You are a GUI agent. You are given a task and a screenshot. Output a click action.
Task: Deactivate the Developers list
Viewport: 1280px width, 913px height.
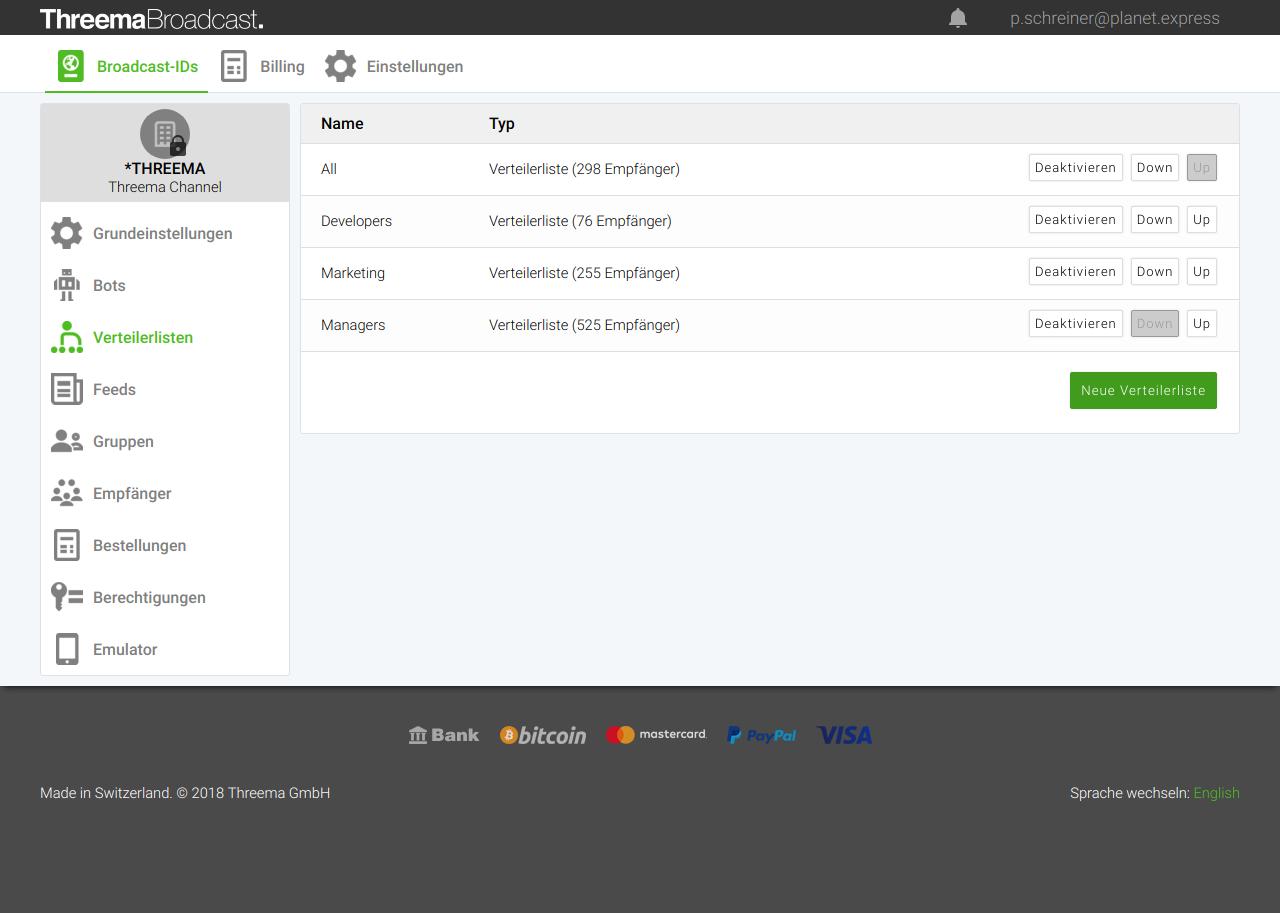[1075, 220]
